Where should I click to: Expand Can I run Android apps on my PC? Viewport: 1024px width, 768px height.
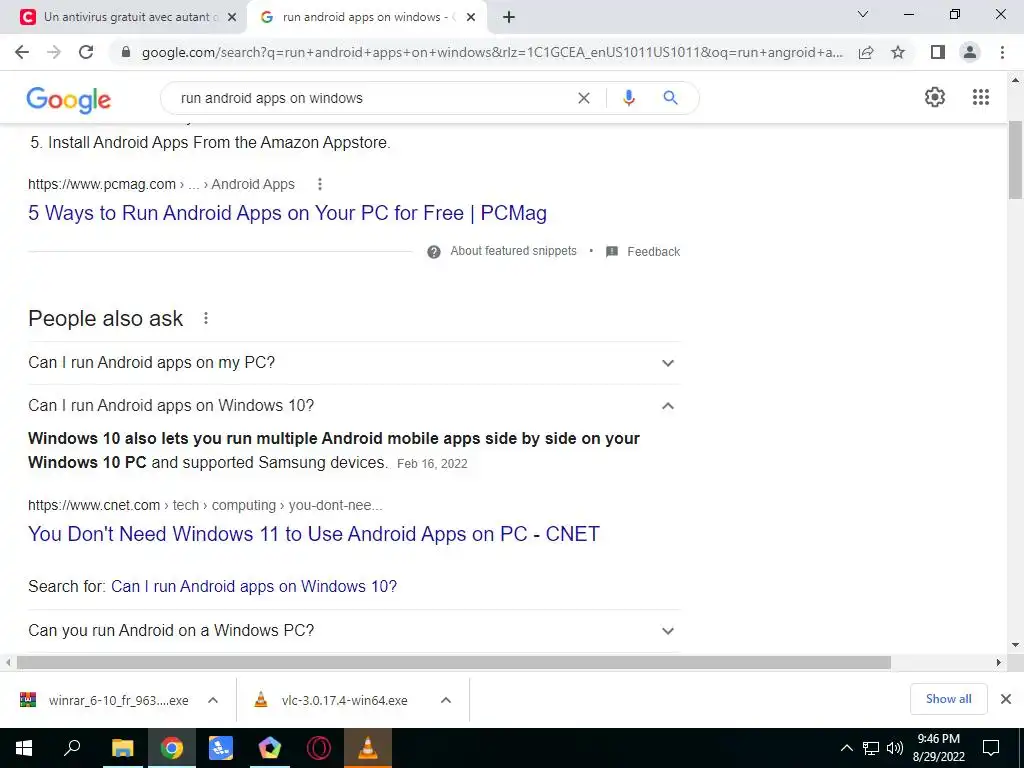[354, 362]
